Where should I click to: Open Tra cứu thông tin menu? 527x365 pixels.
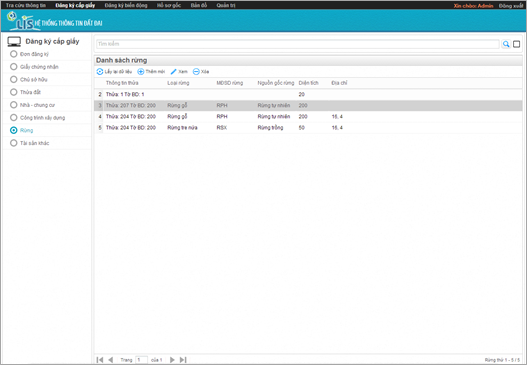[26, 5]
